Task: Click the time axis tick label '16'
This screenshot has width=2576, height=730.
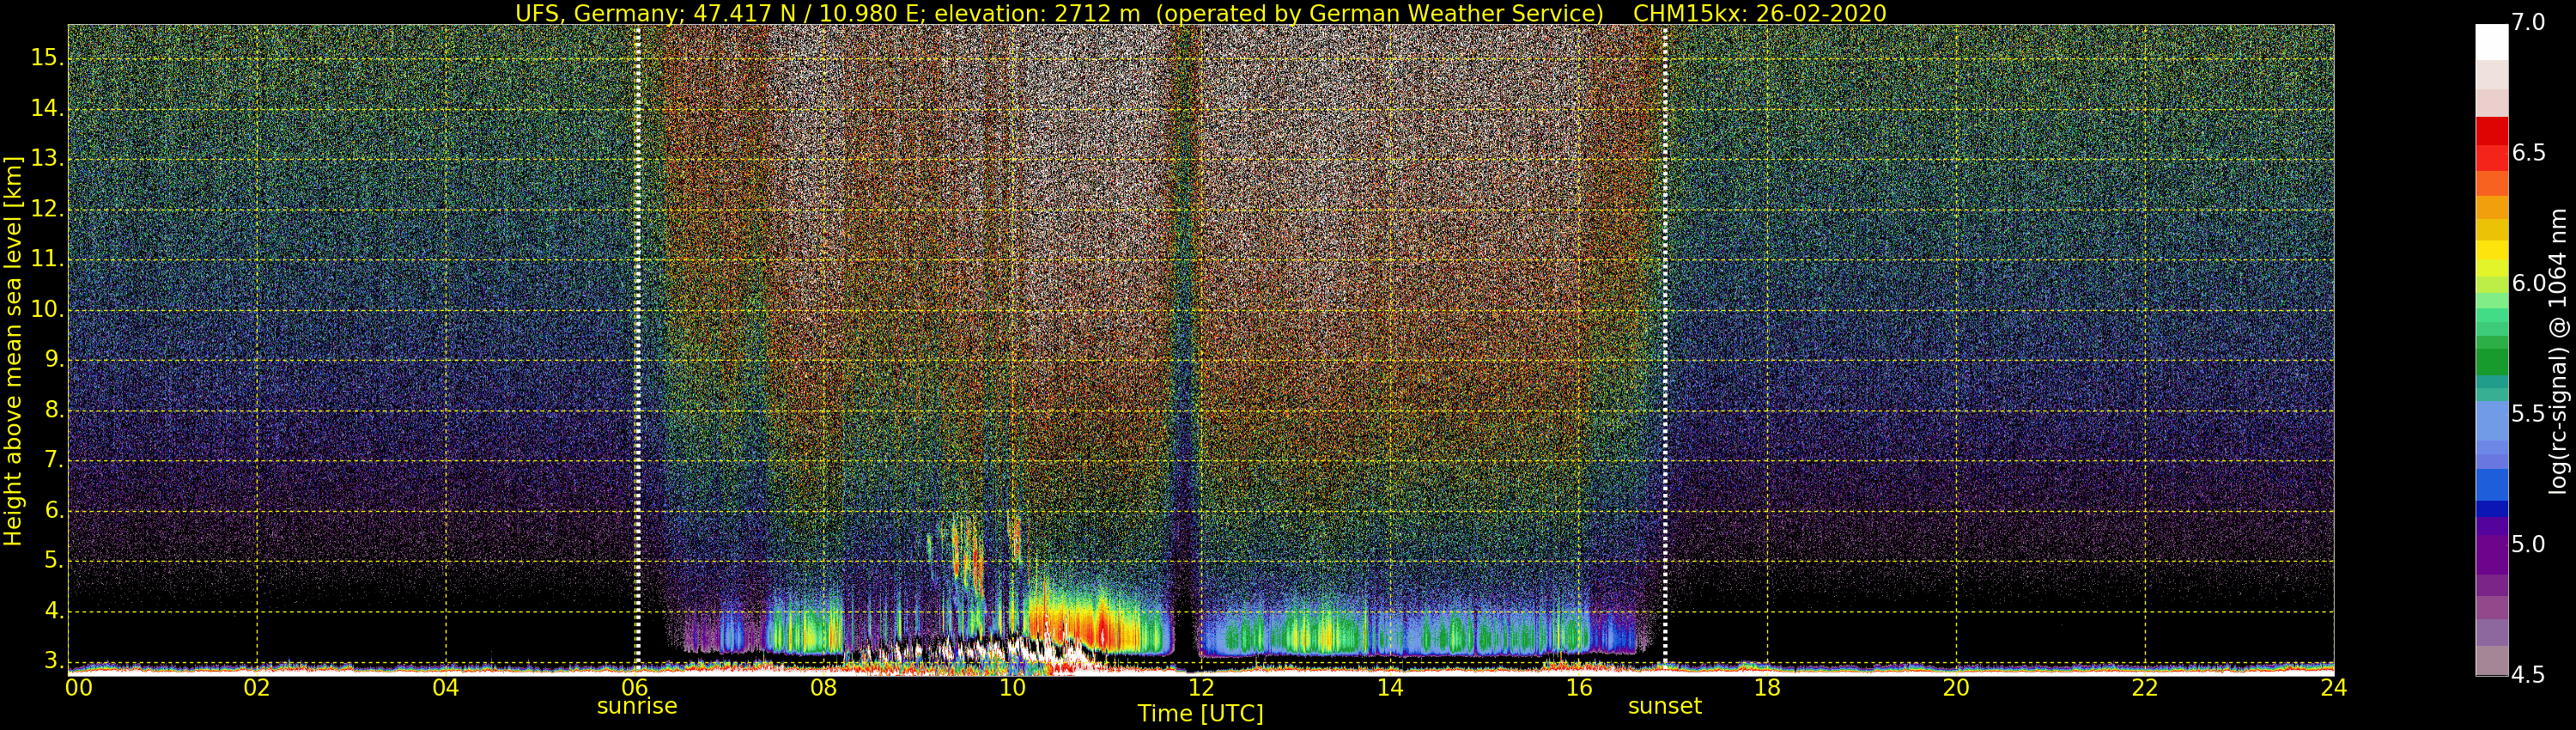Action: pos(1578,687)
